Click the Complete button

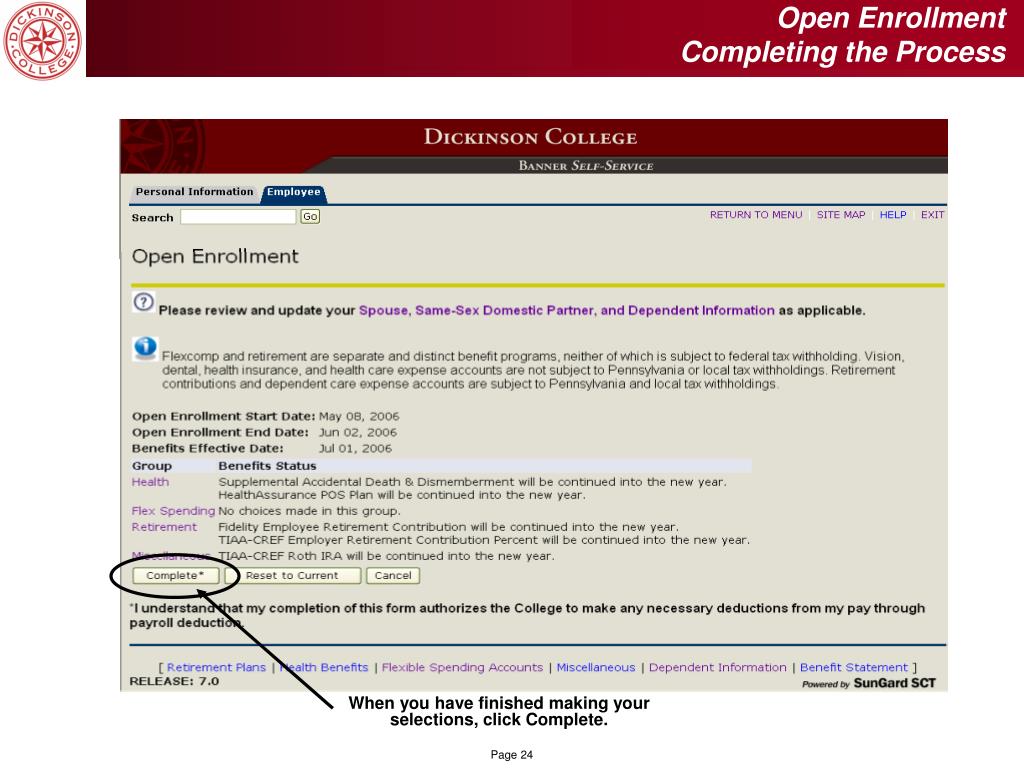[175, 575]
